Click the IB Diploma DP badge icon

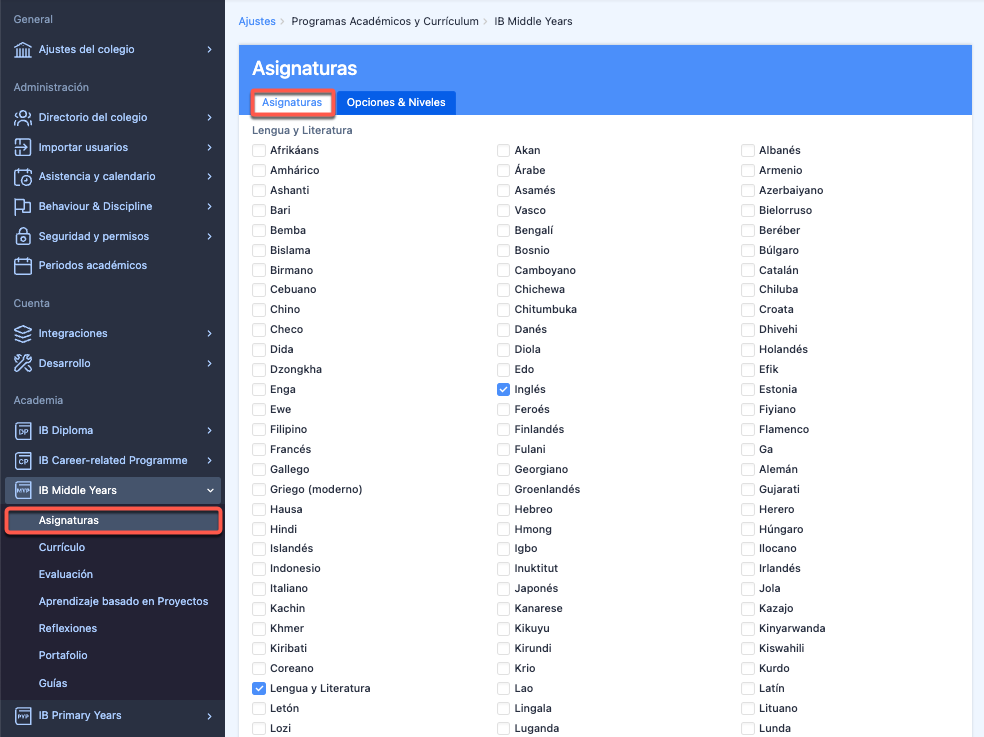point(23,431)
